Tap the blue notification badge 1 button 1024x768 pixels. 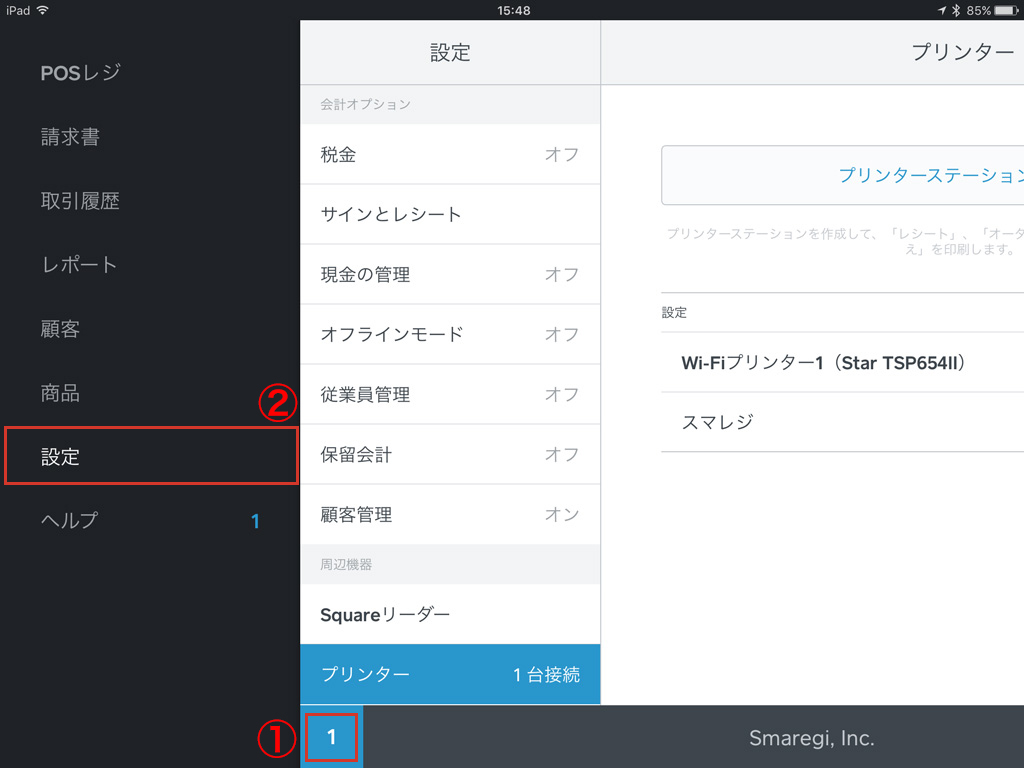(x=332, y=739)
